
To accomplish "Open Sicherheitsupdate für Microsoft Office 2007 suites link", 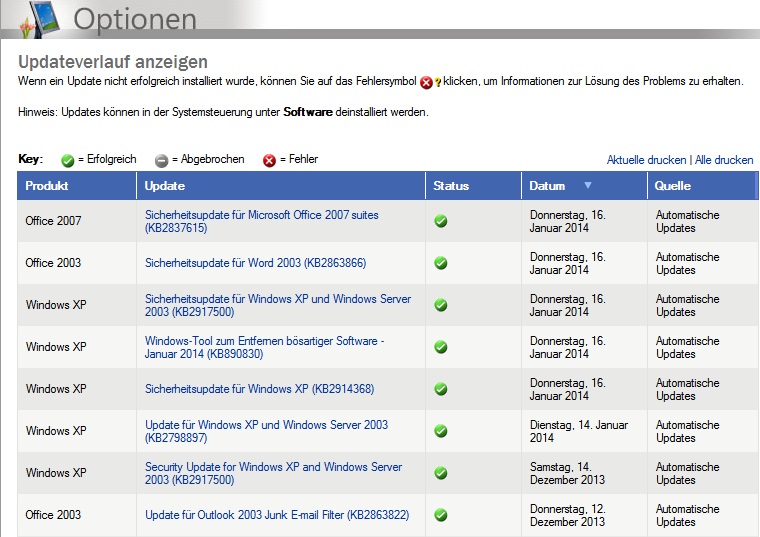I will point(262,221).
